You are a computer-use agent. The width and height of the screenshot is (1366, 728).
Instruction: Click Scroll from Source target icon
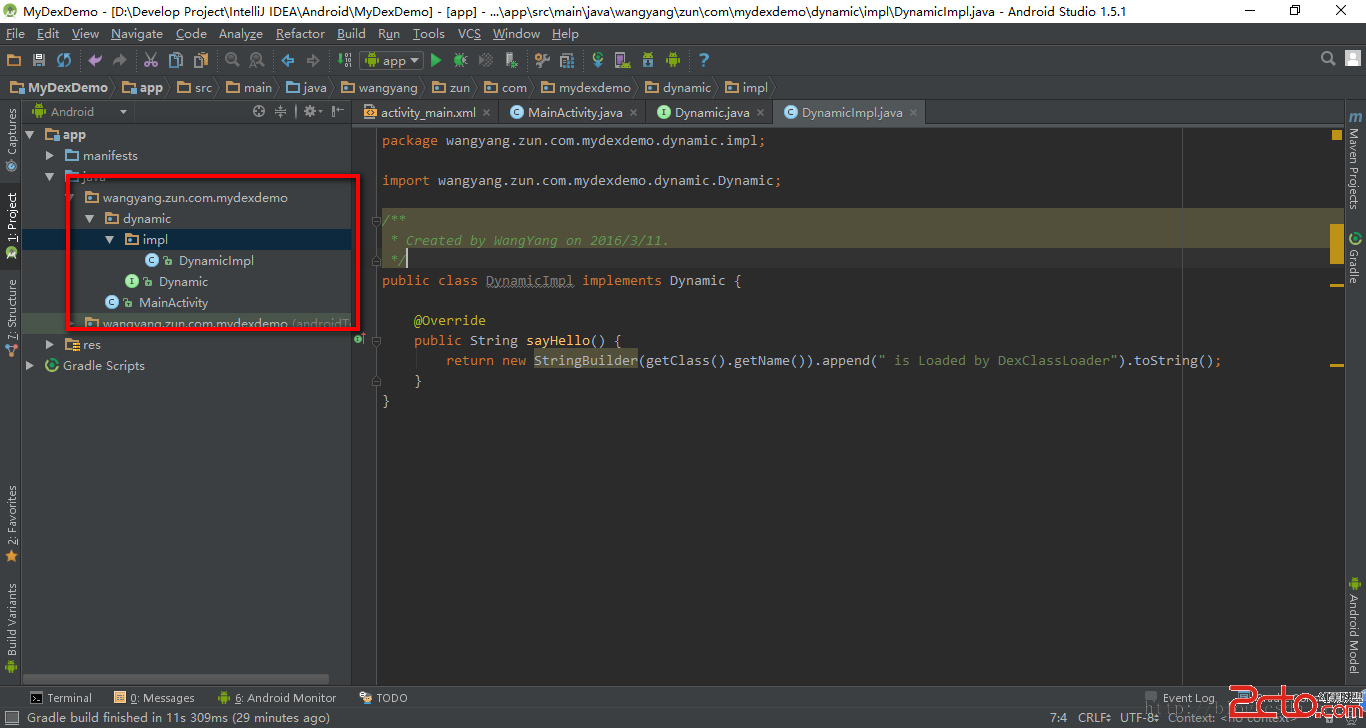pos(259,112)
